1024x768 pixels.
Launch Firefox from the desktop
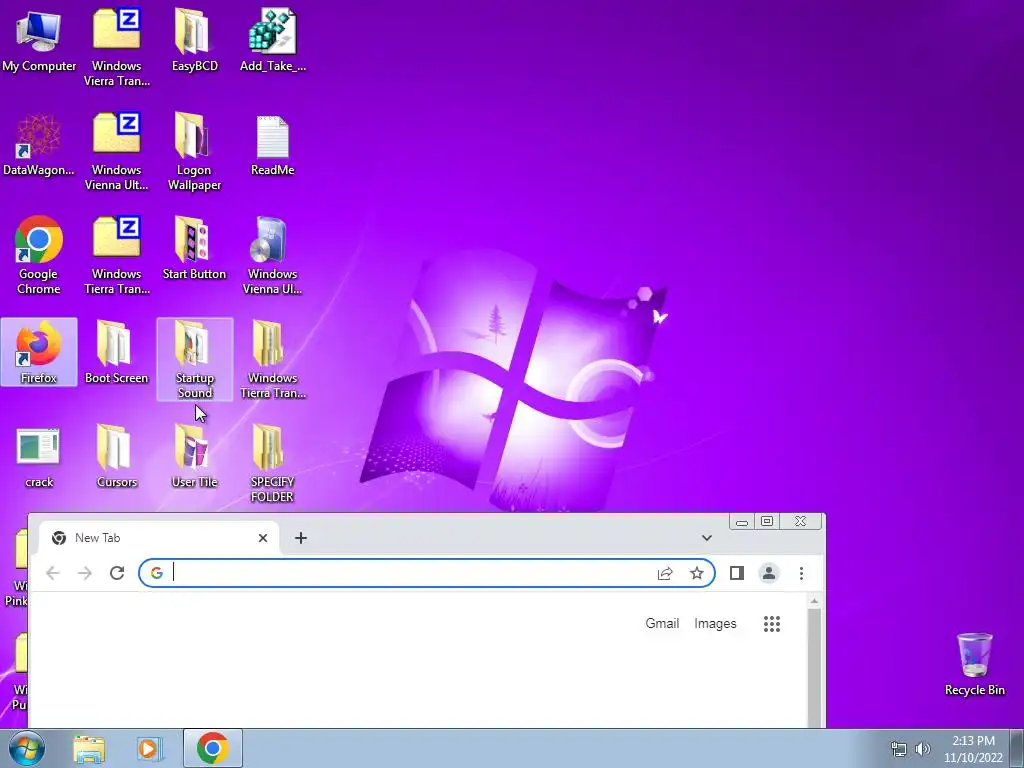coord(39,352)
